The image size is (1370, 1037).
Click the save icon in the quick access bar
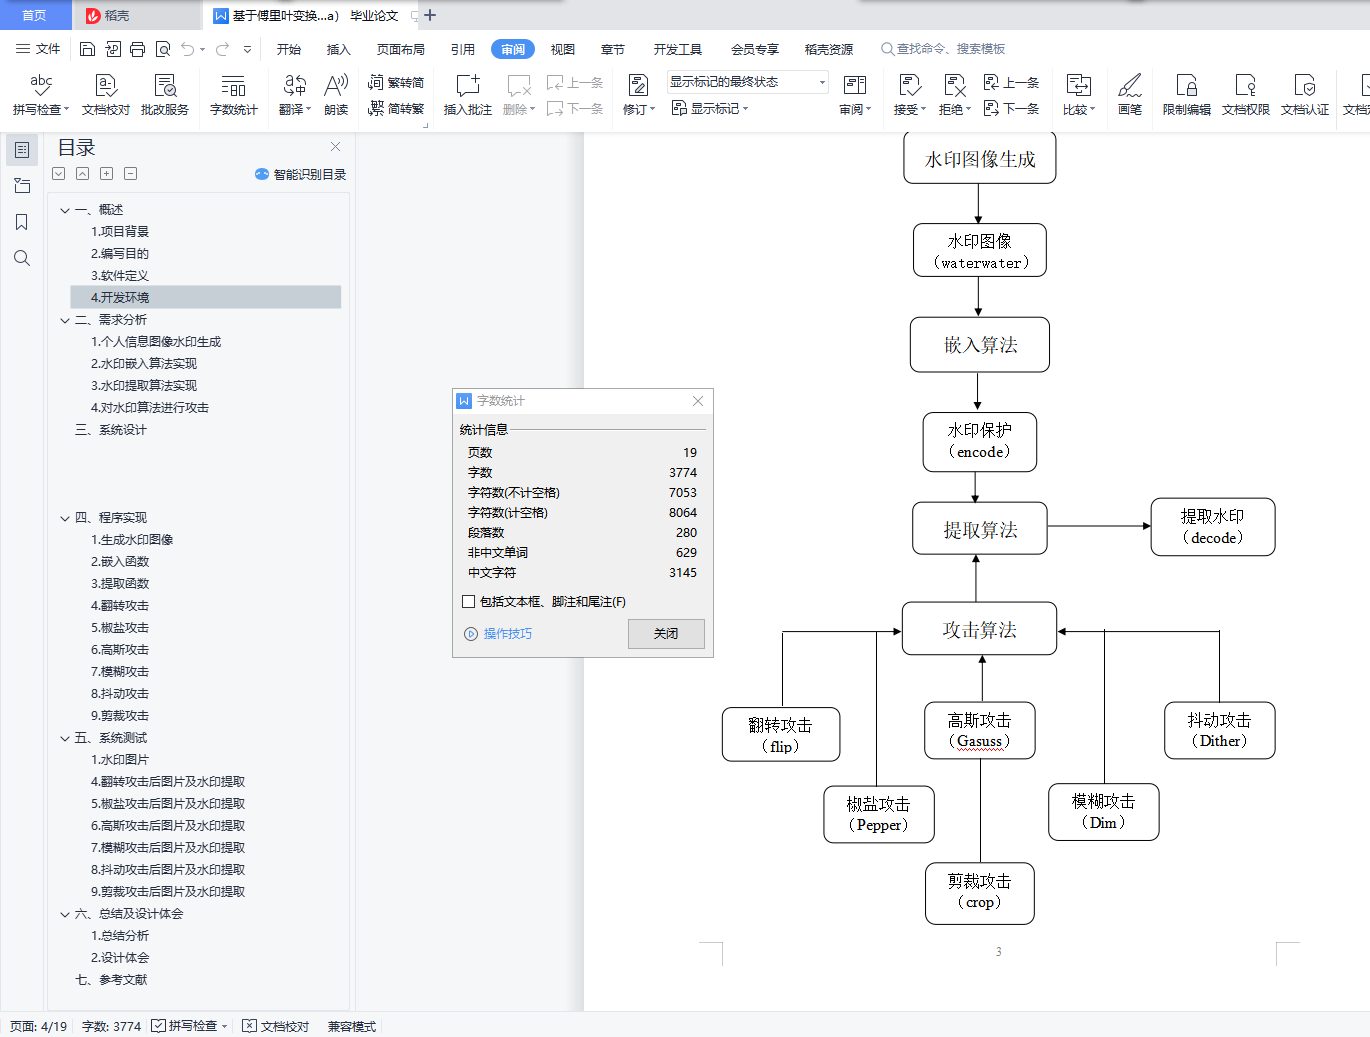87,49
